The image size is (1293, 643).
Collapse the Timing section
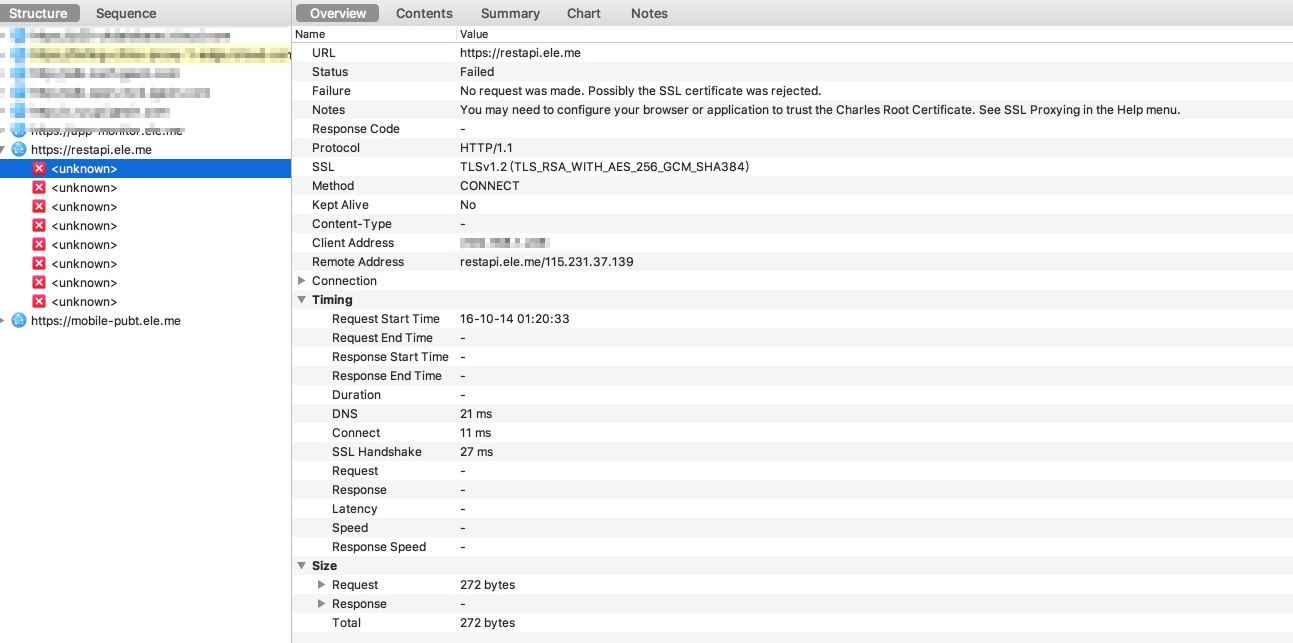tap(302, 300)
